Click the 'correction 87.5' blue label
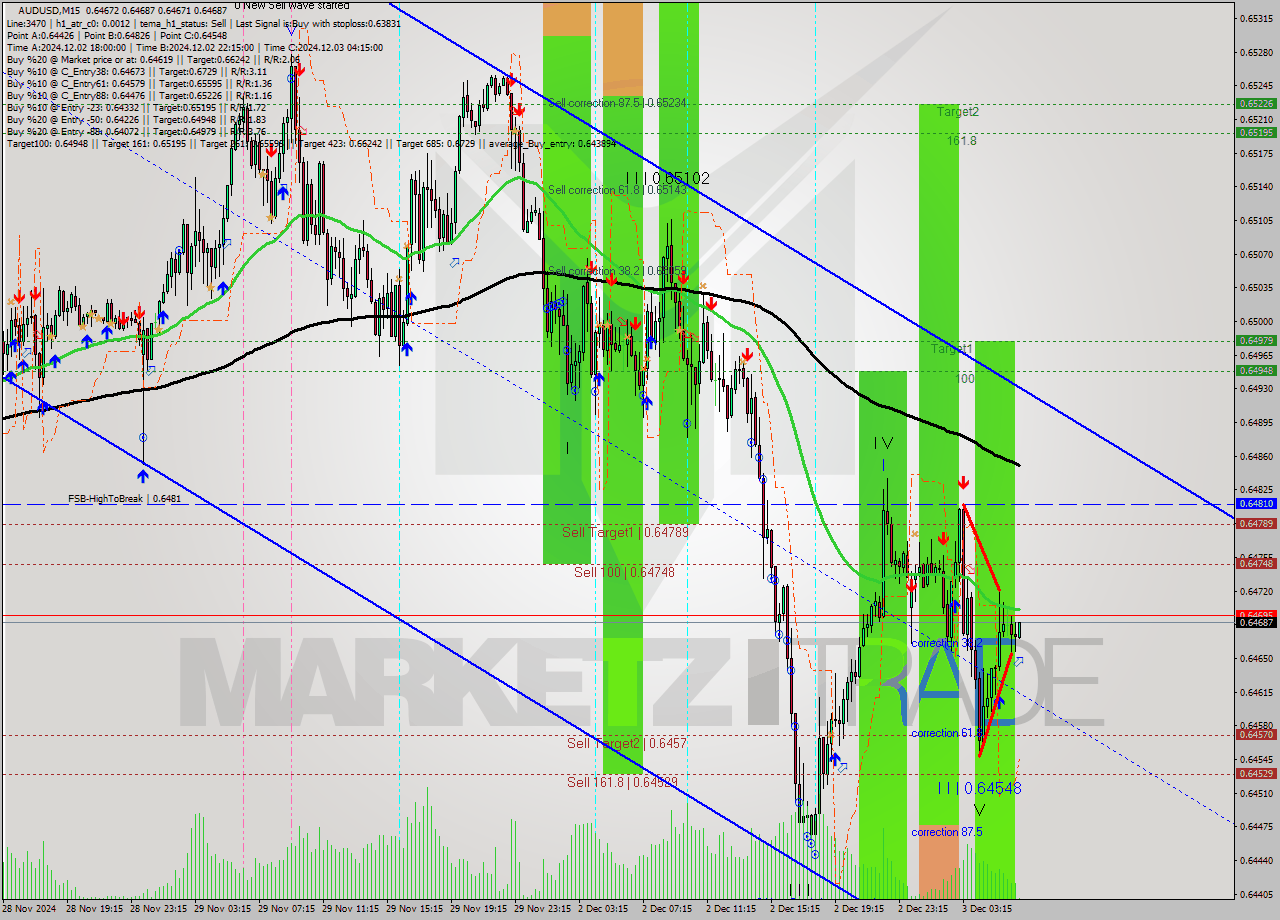Screen dimensions: 1280x920 (x=947, y=832)
